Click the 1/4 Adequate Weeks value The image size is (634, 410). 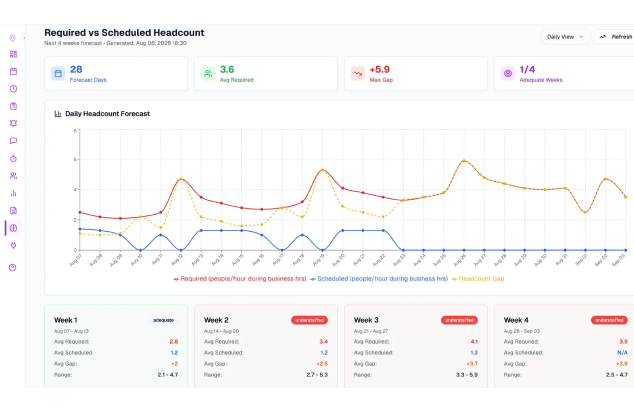pyautogui.click(x=527, y=70)
